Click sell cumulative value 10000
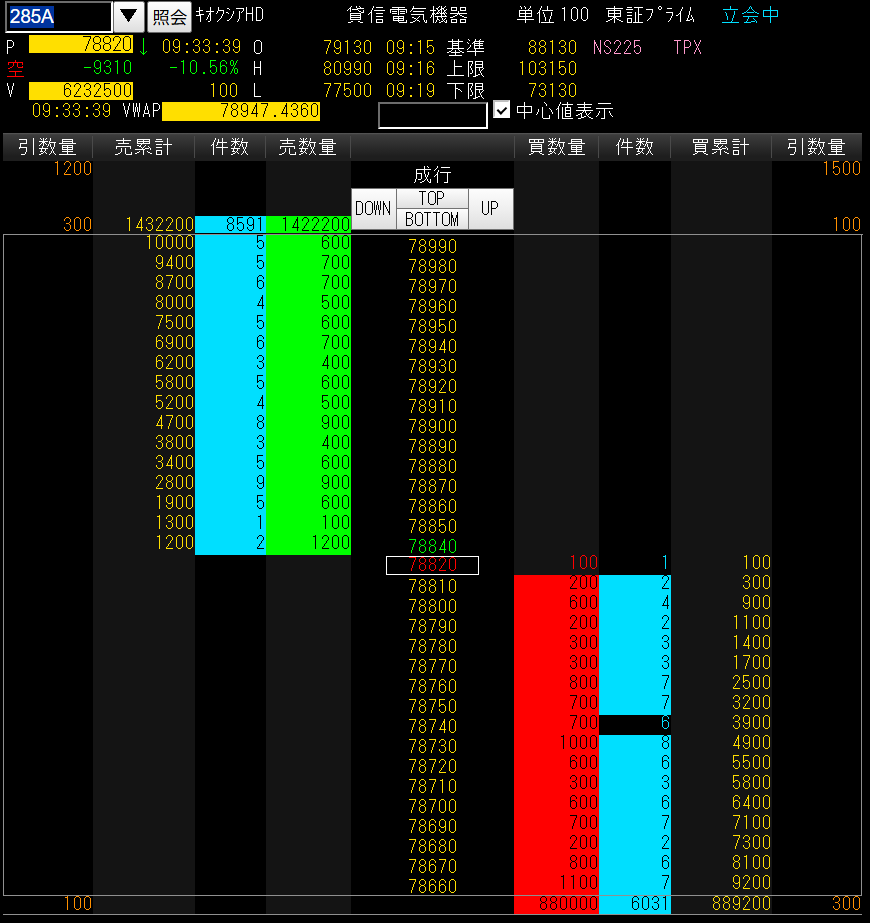 (170, 243)
